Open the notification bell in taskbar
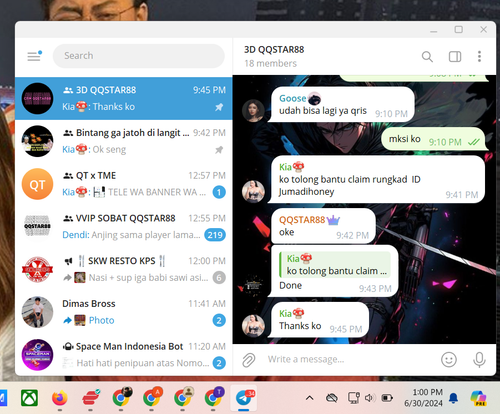The image size is (500, 414). coord(453,398)
